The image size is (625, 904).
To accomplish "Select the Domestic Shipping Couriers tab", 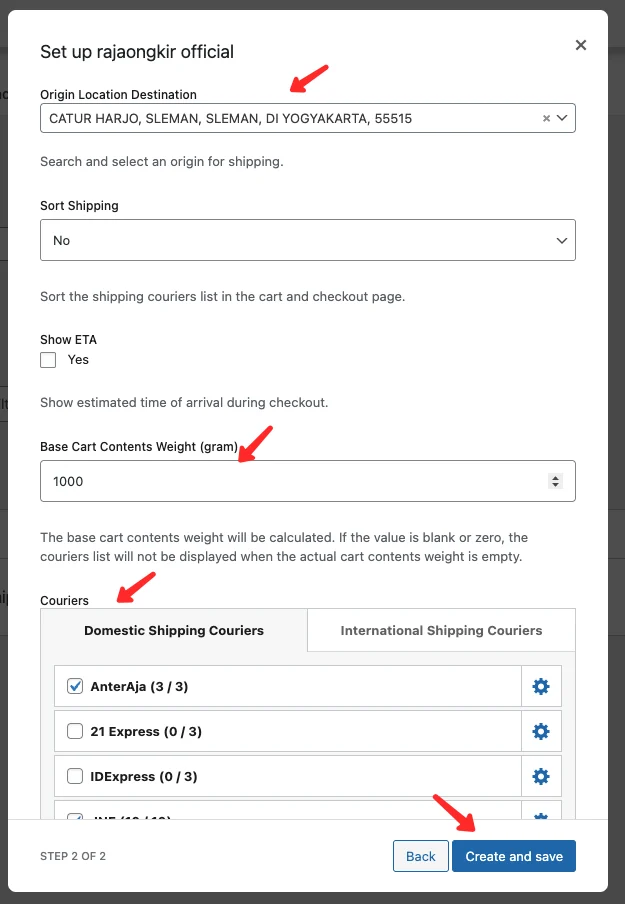I will point(173,630).
